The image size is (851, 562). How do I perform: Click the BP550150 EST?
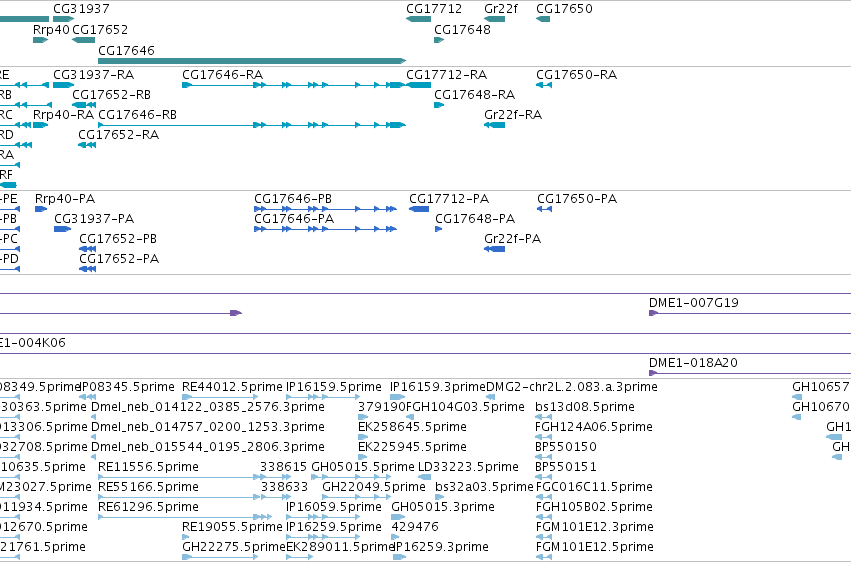pyautogui.click(x=543, y=457)
